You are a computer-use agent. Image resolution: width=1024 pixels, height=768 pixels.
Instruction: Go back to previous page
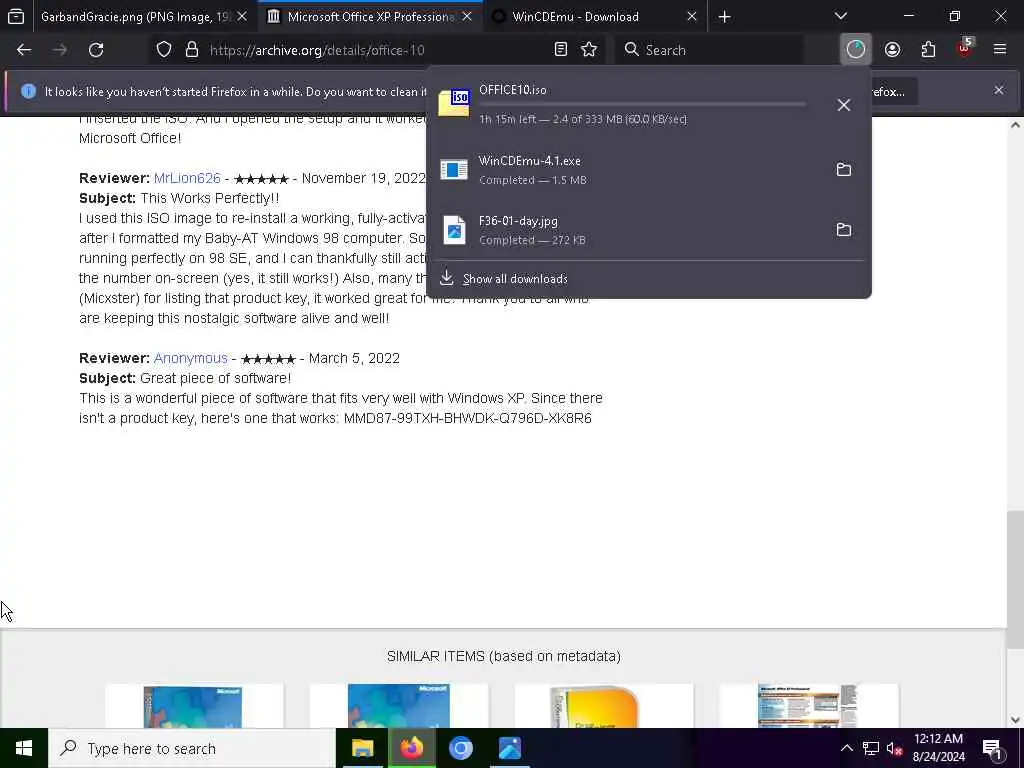tap(24, 50)
